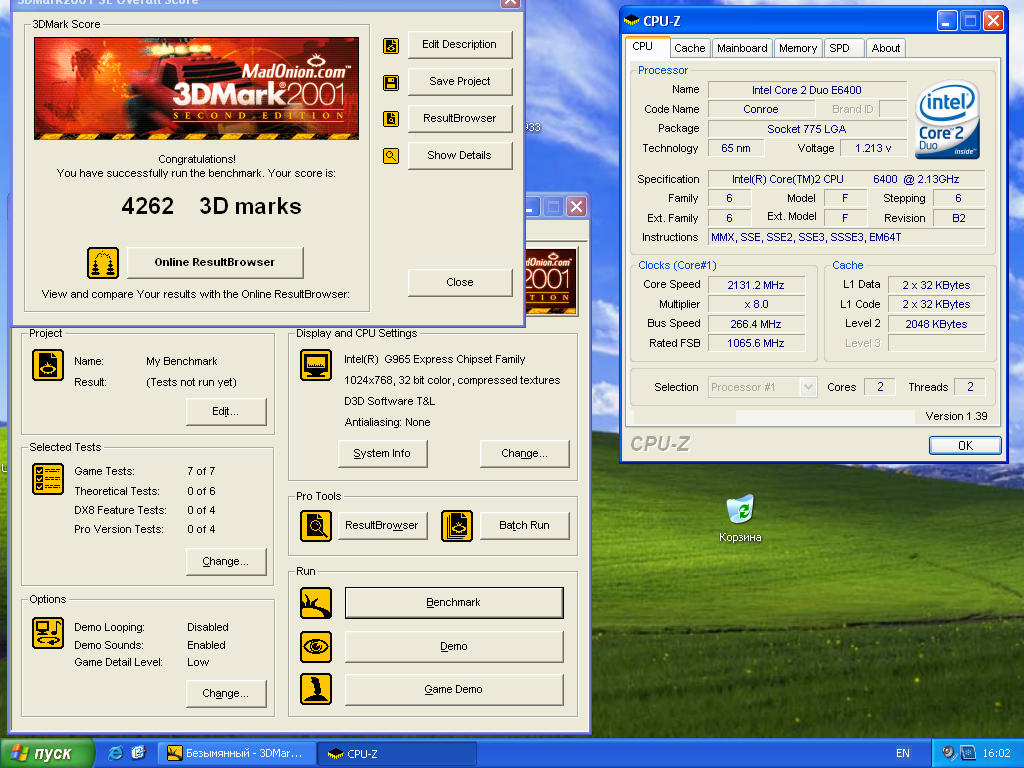1024x768 pixels.
Task: Switch to CPU-Z taskbar button
Action: [397, 753]
